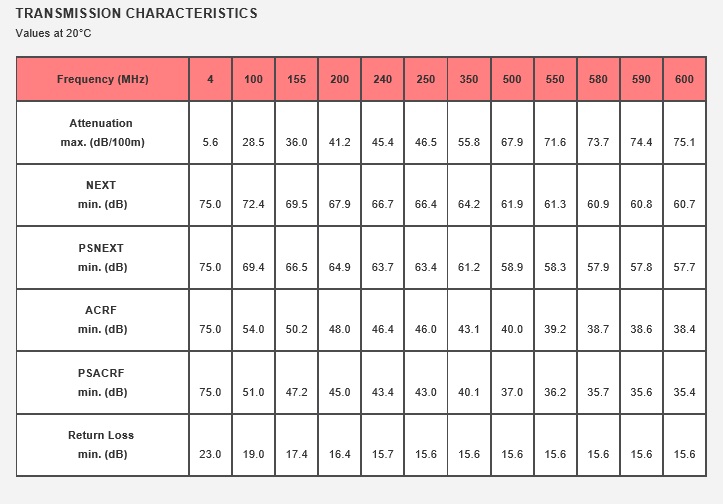Select the 250 MHz column header

click(x=426, y=79)
